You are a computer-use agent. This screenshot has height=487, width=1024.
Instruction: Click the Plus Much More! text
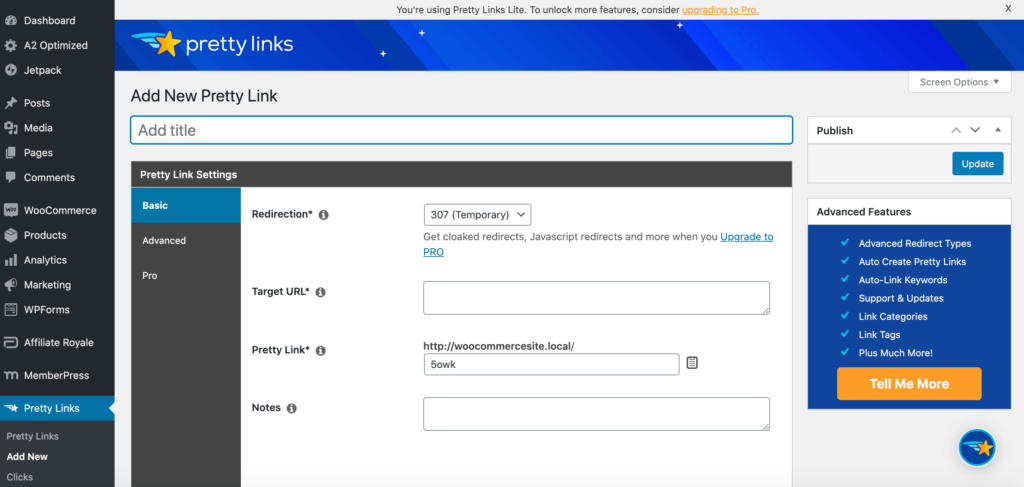(896, 353)
